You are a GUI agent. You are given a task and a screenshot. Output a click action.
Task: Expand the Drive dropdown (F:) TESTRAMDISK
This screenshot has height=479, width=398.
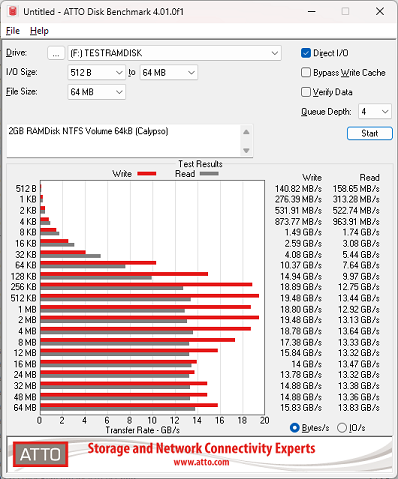(175, 53)
